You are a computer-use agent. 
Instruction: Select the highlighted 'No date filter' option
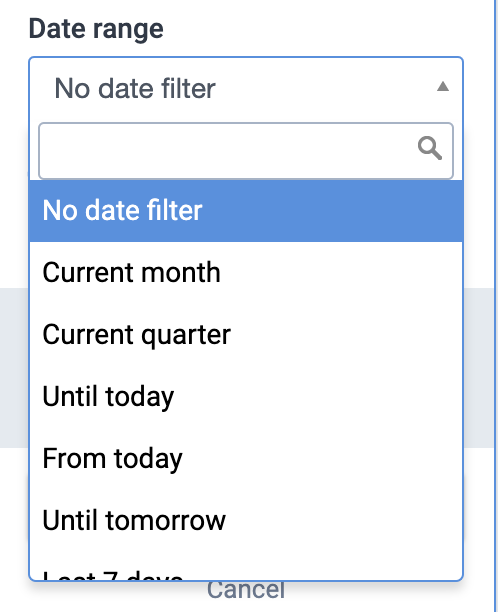[x=246, y=211]
